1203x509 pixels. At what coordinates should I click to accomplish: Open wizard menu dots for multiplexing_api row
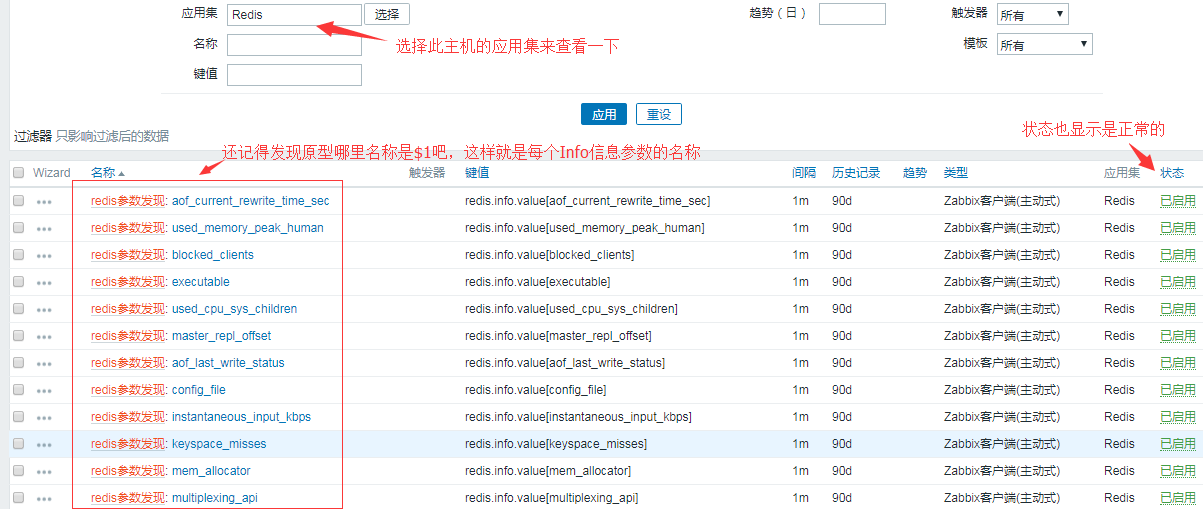pyautogui.click(x=43, y=498)
